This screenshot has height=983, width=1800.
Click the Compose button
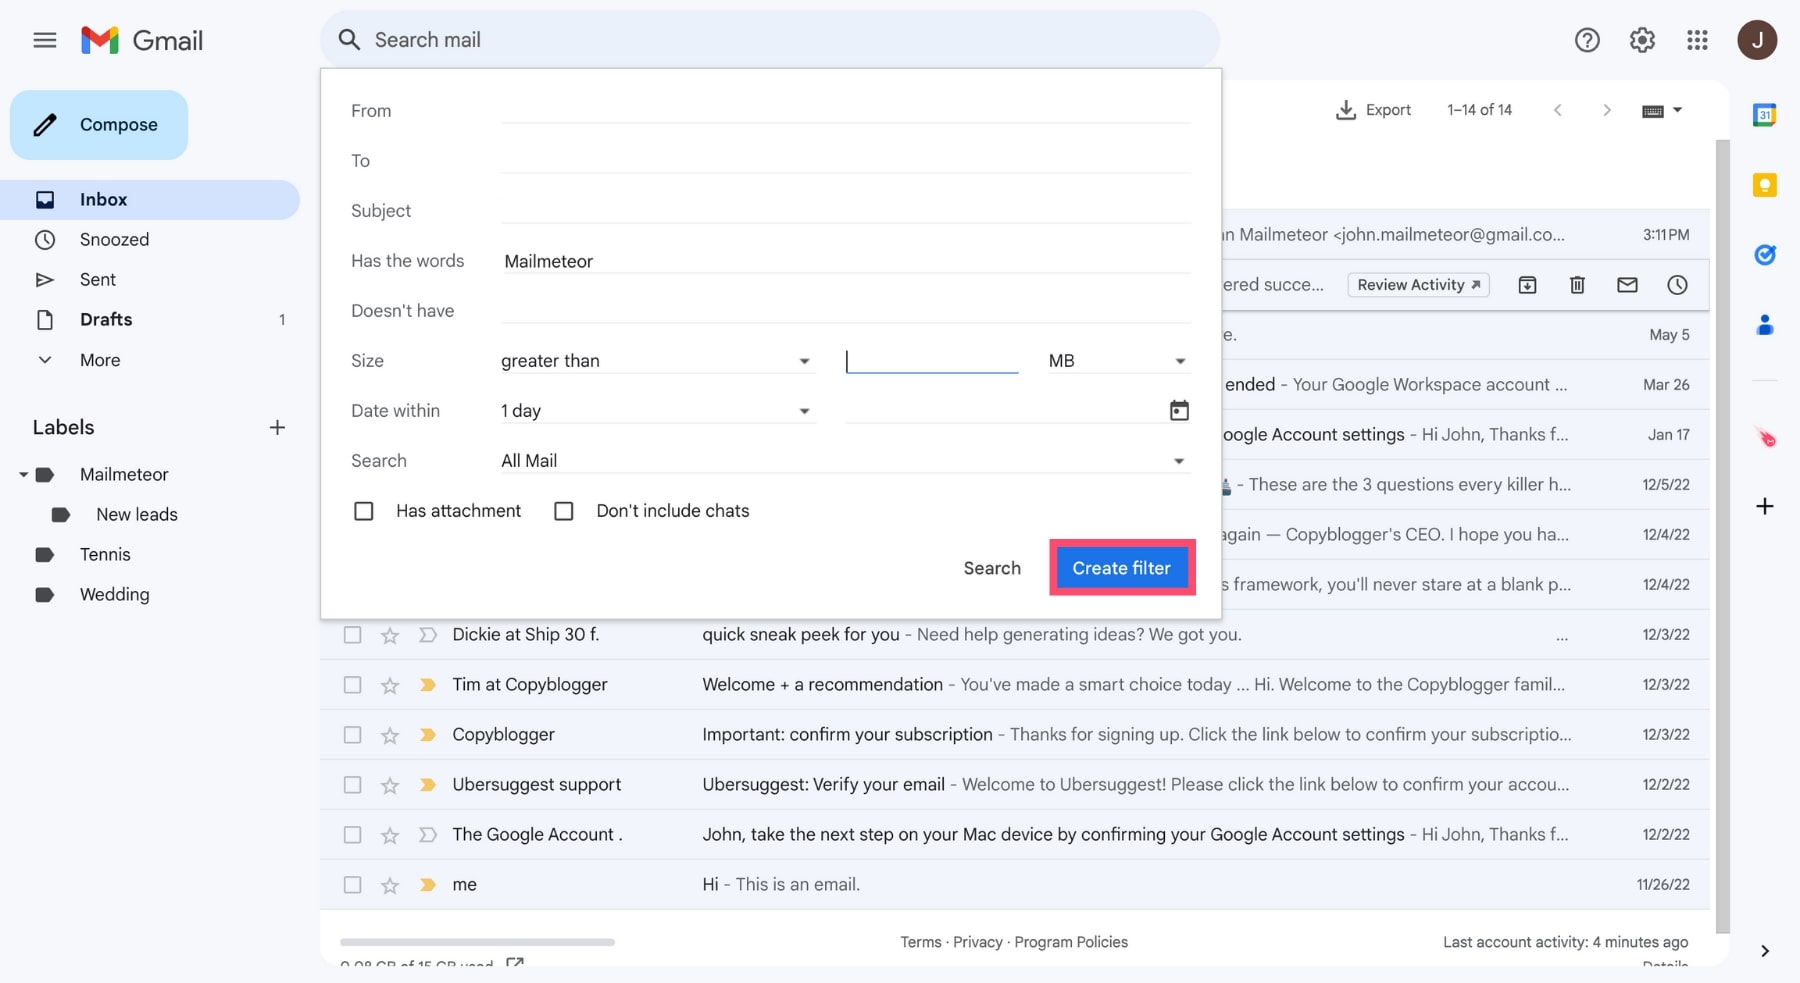99,125
